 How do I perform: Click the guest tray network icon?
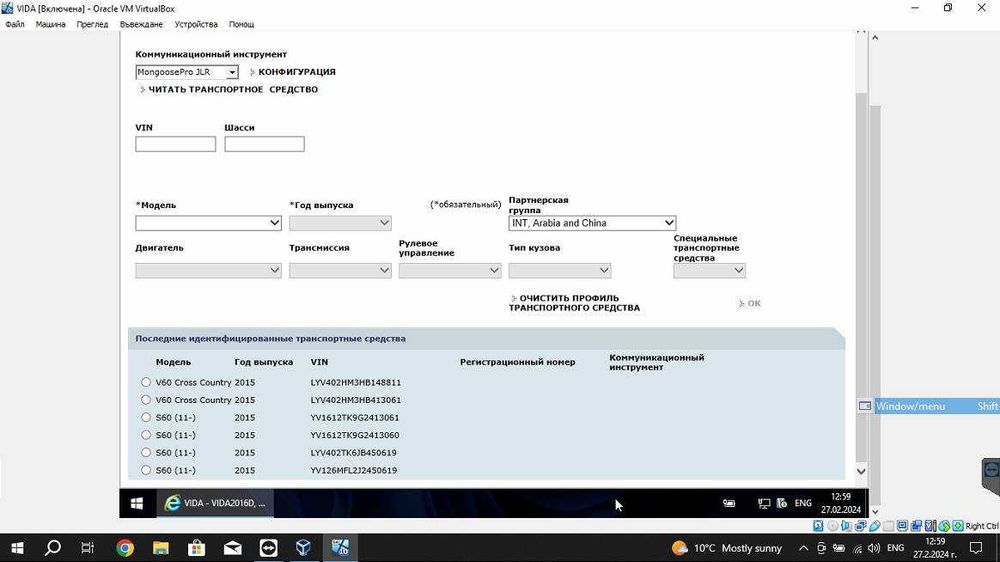tap(764, 503)
